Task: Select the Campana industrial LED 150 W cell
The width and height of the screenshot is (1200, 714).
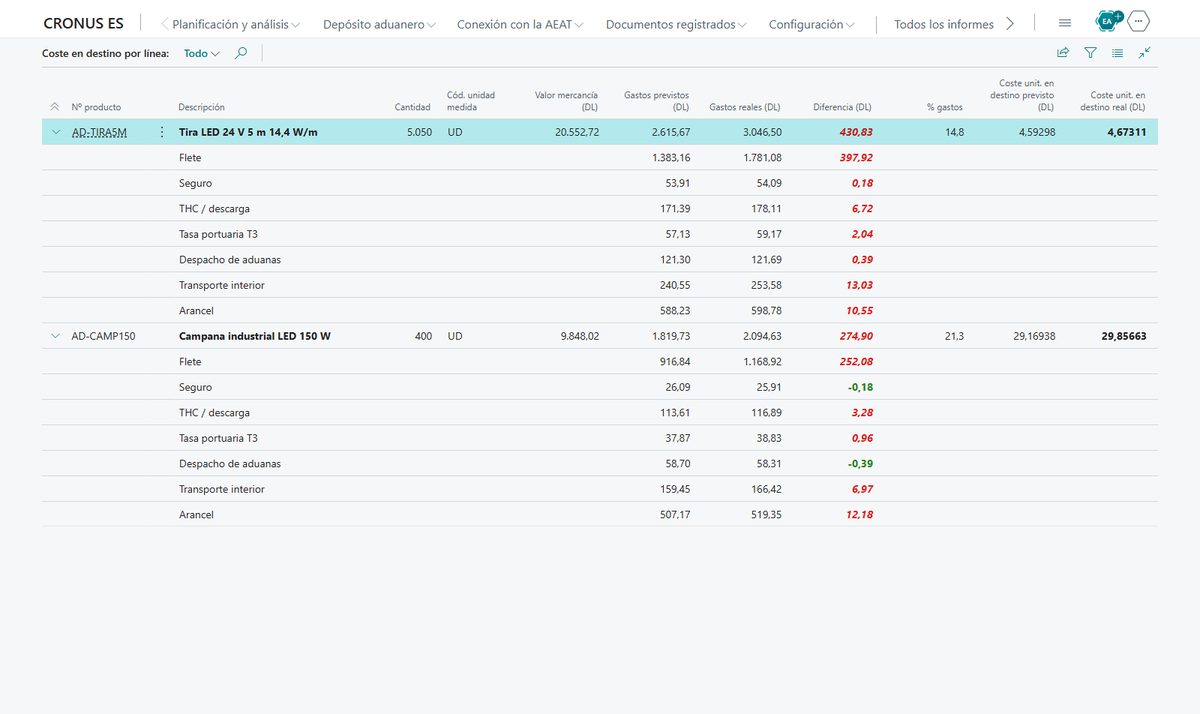Action: (x=254, y=336)
